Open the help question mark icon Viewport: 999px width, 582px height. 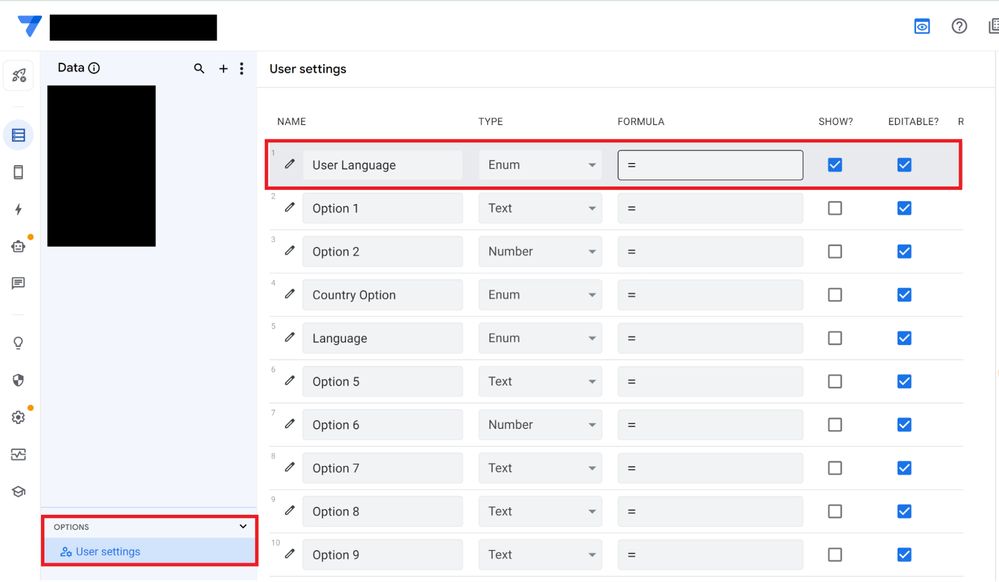tap(959, 26)
